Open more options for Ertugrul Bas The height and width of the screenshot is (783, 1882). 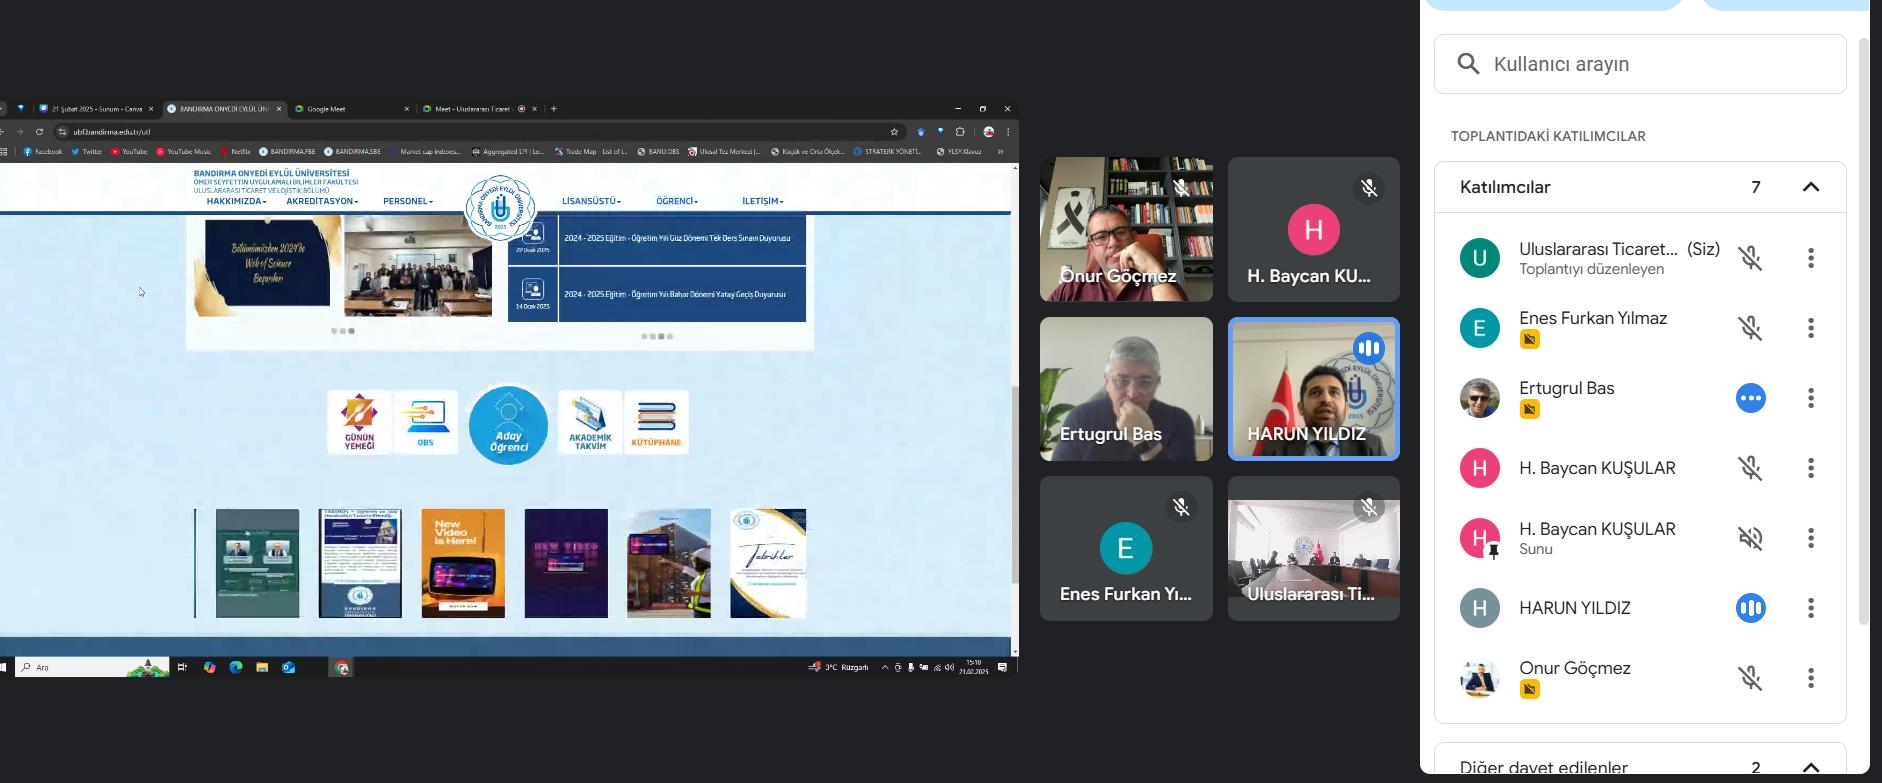tap(1811, 398)
